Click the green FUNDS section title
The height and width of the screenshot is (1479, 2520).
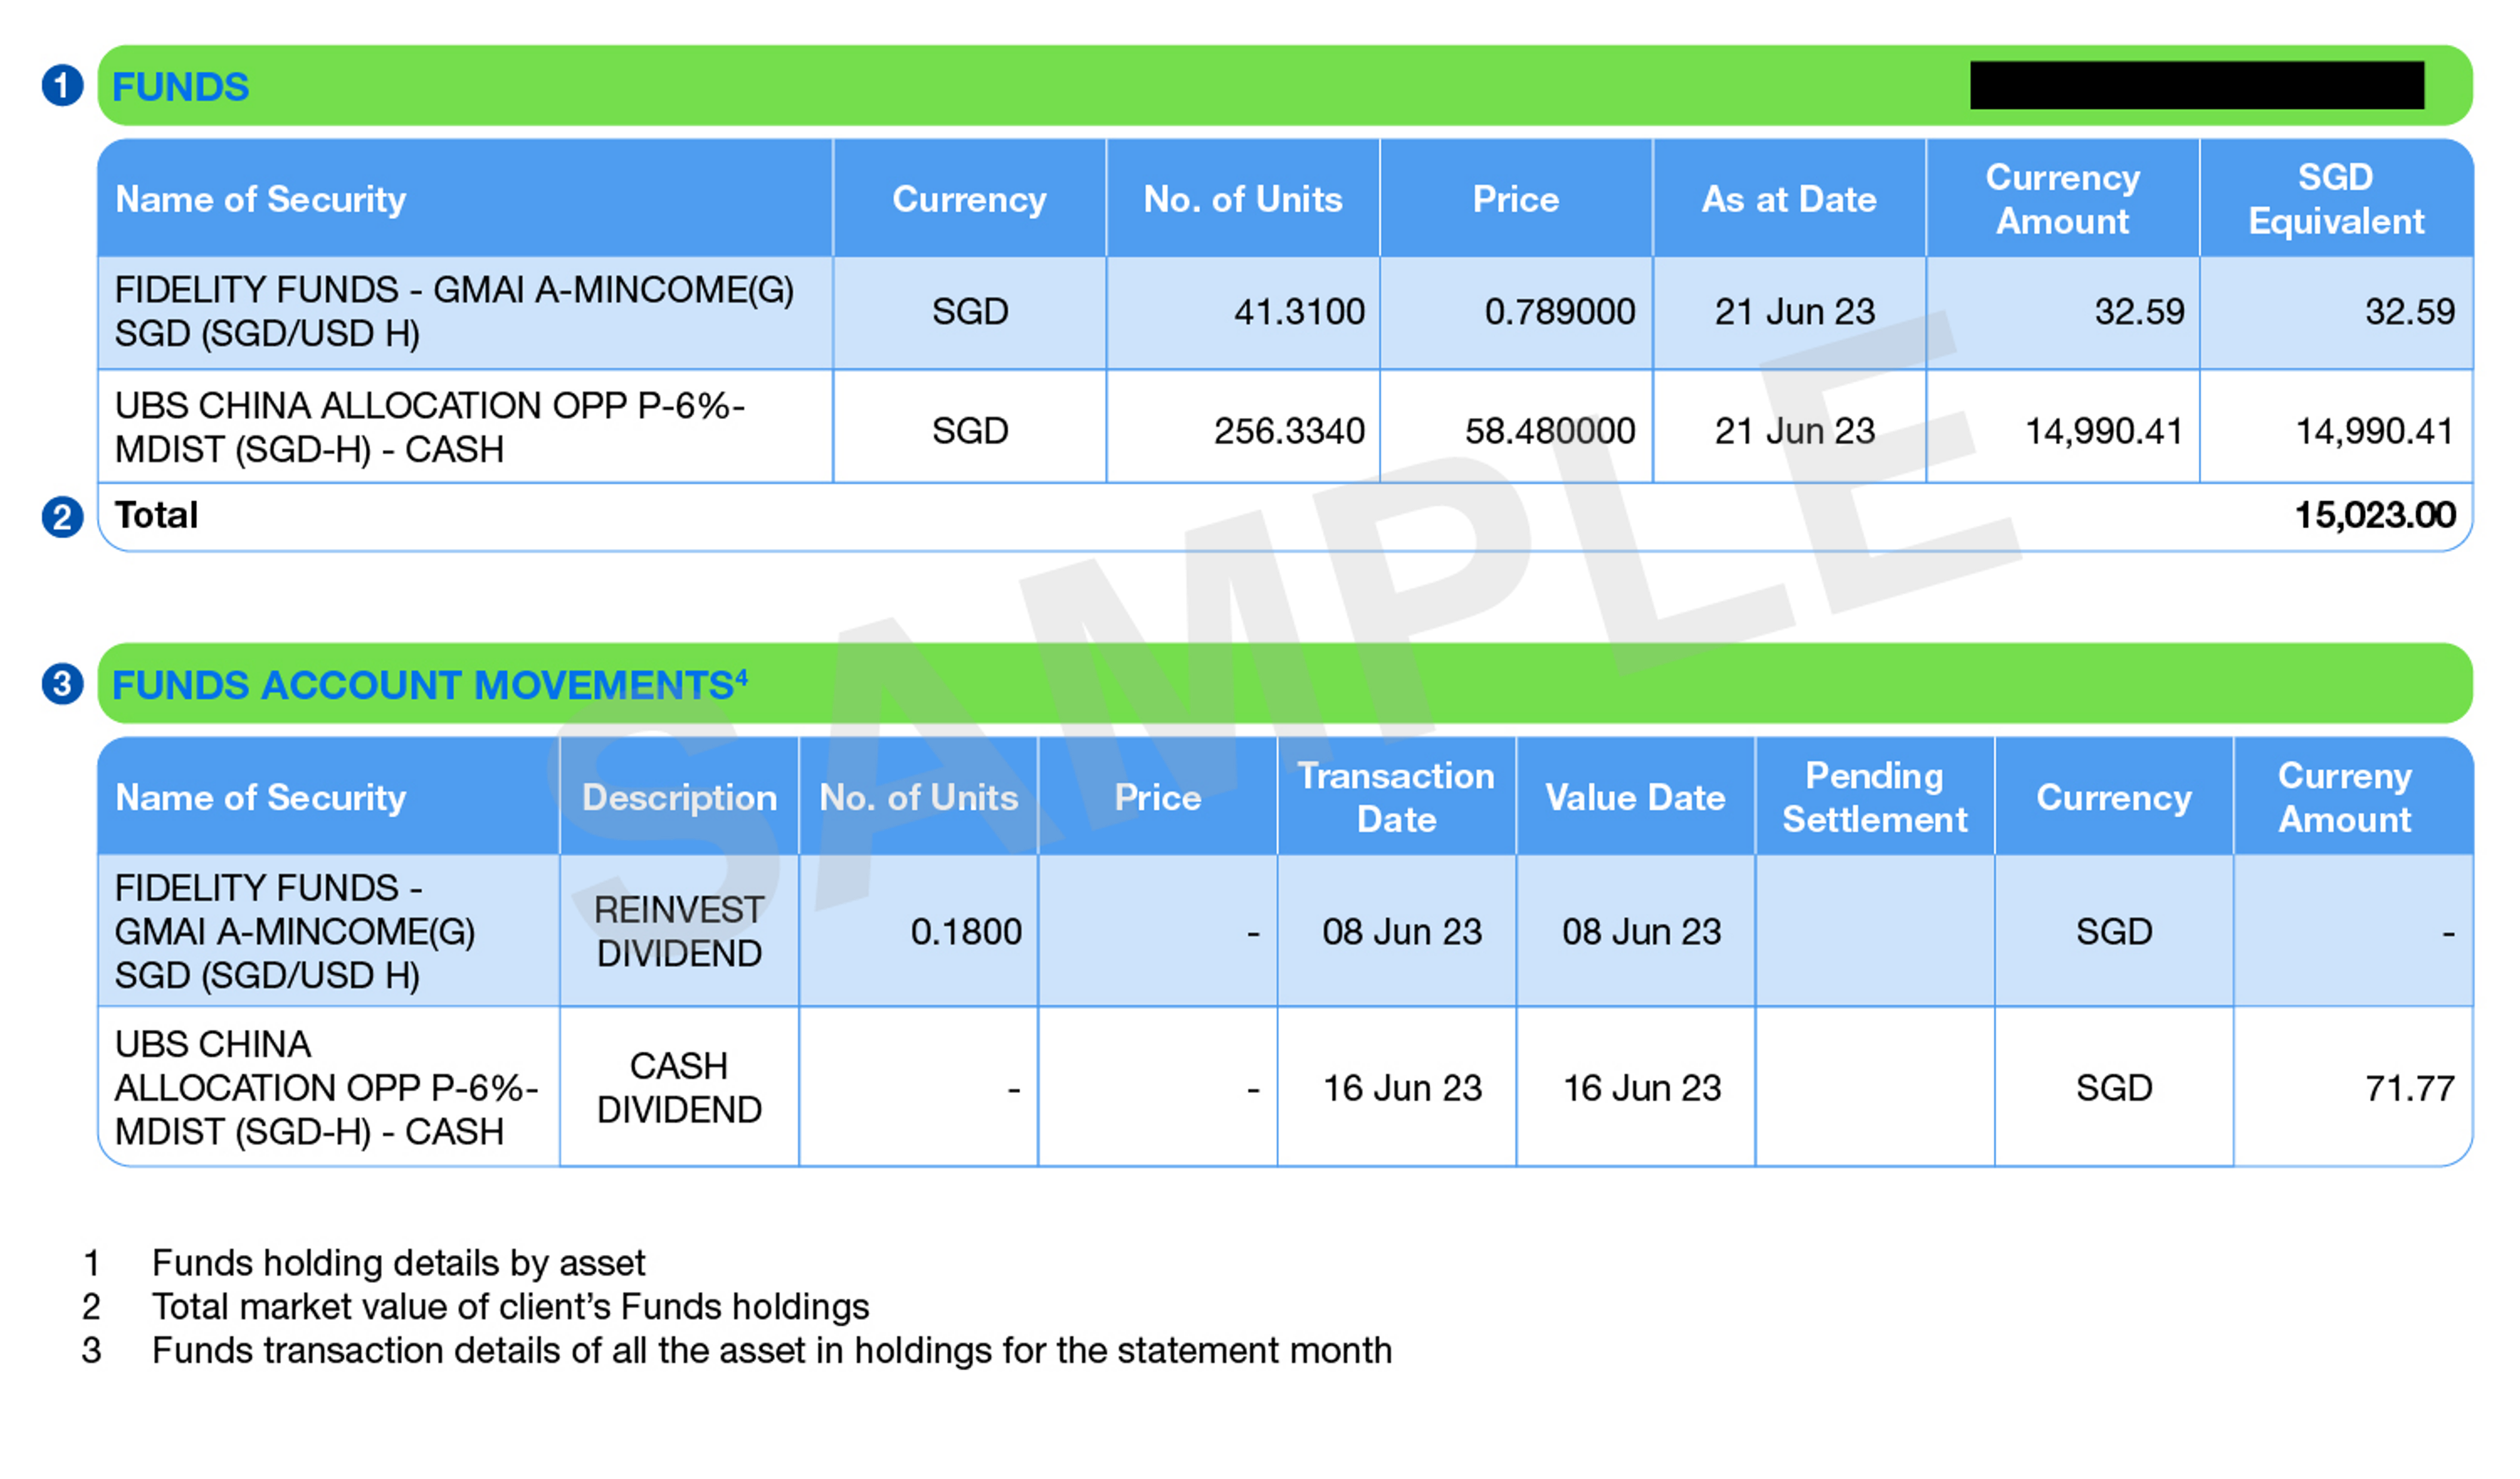coord(180,87)
